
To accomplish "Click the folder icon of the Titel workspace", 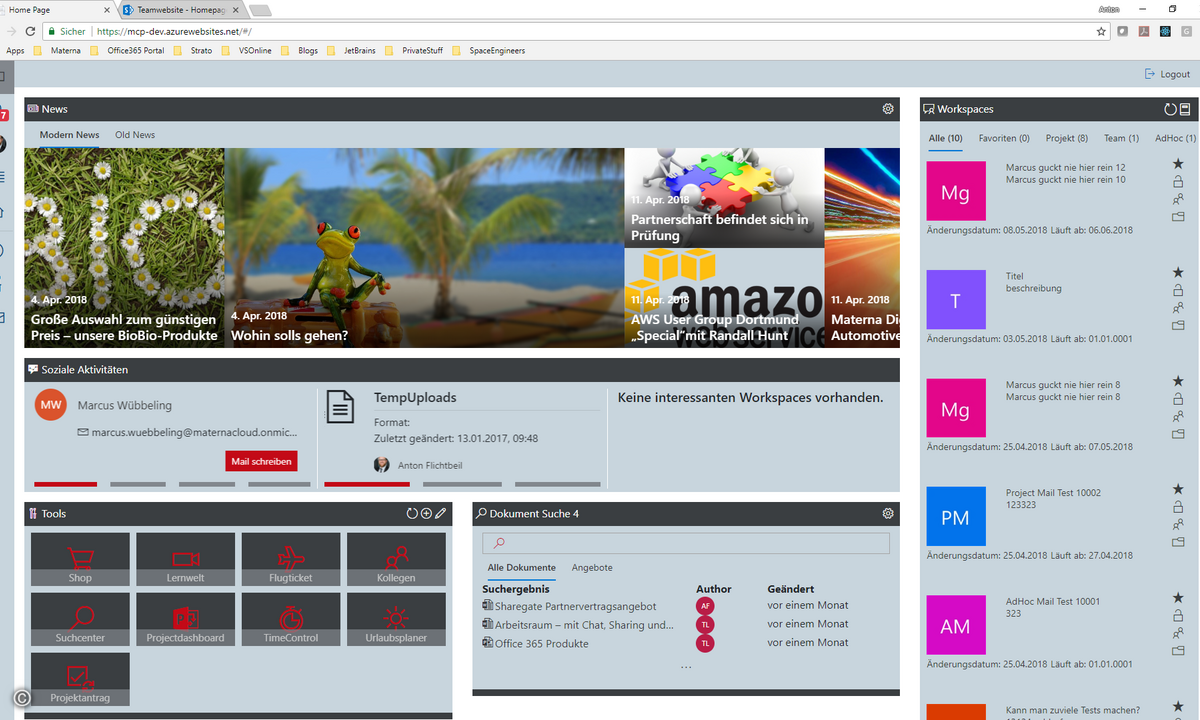I will pos(1178,325).
